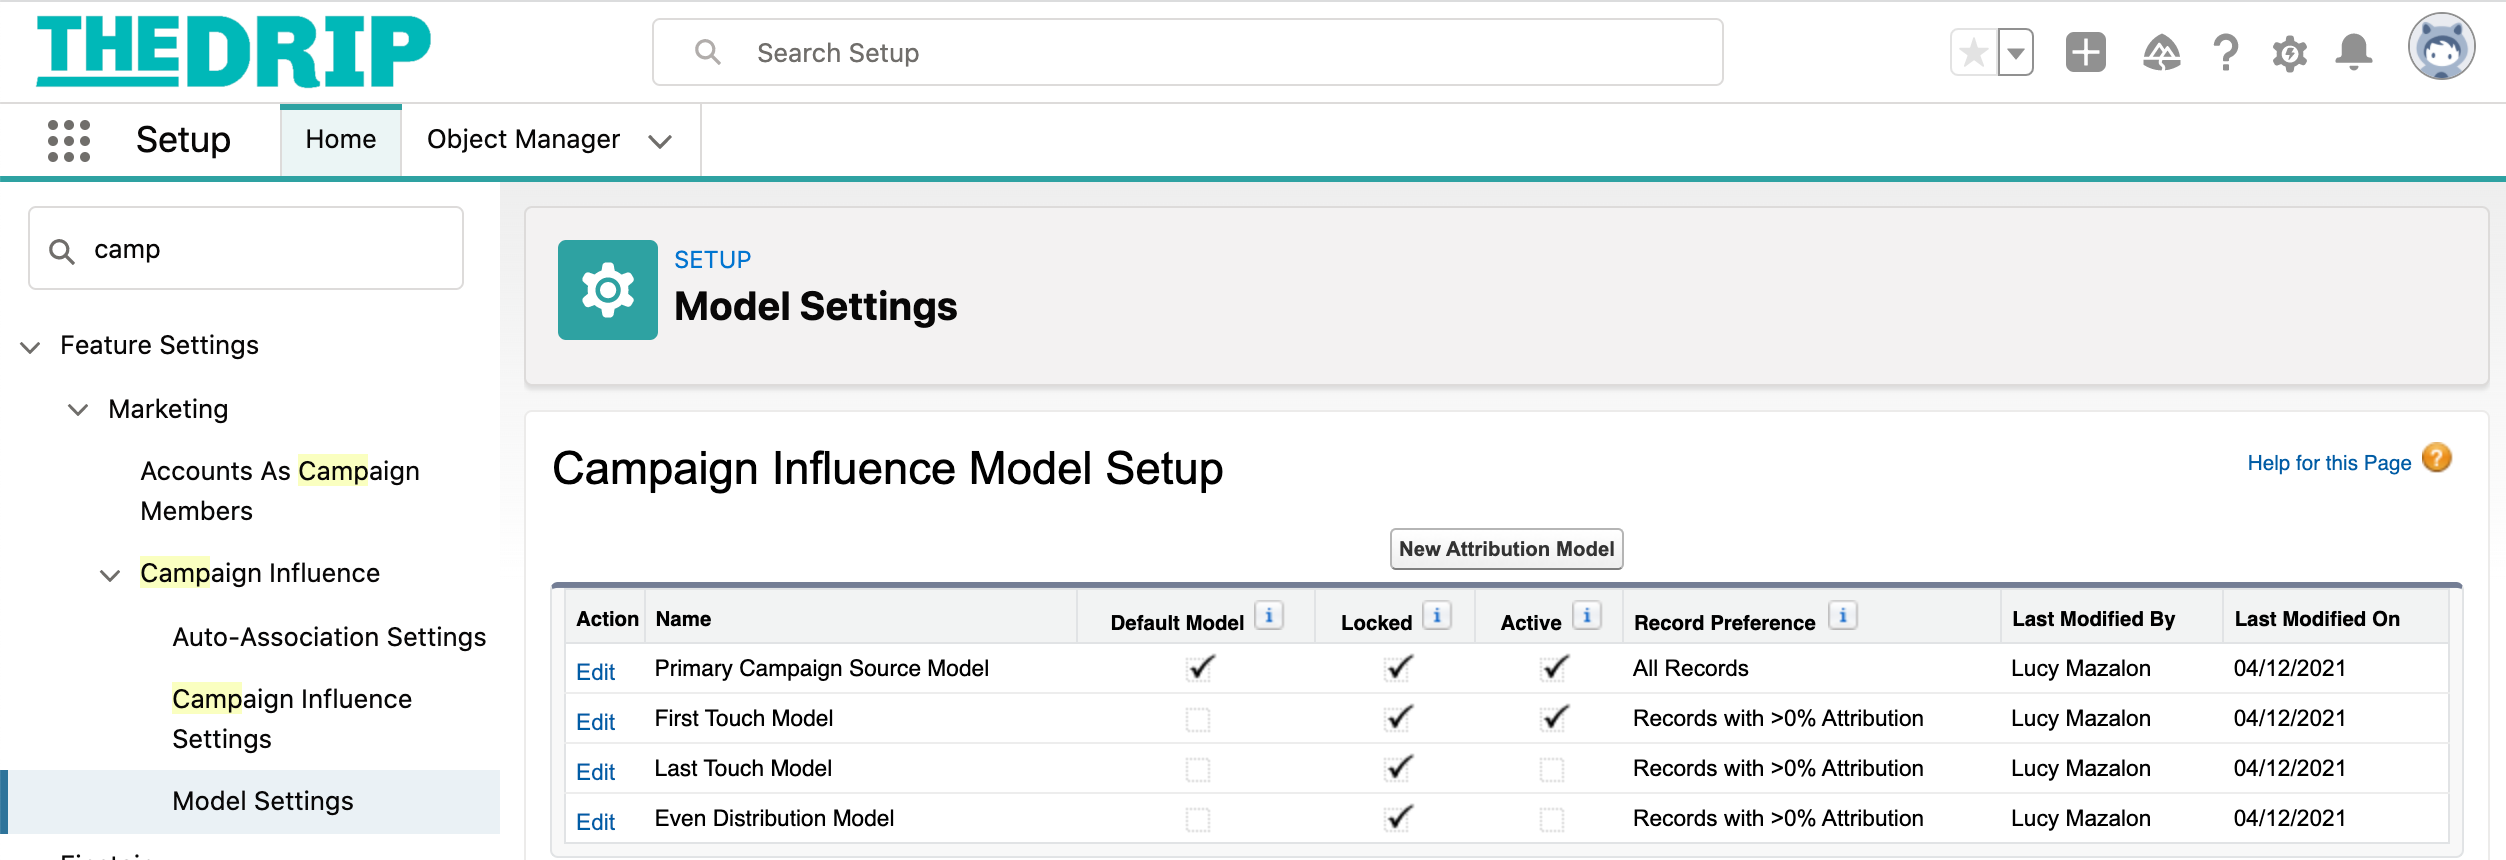Toggle Active for Primary Campaign Source Model
Image resolution: width=2506 pixels, height=860 pixels.
click(x=1553, y=668)
